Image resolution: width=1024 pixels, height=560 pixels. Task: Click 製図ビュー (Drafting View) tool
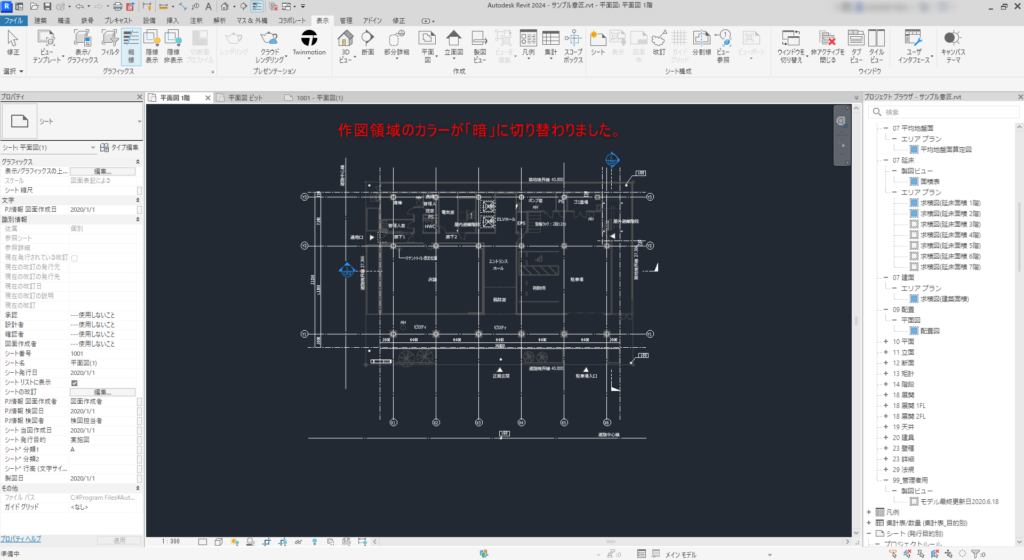click(479, 46)
